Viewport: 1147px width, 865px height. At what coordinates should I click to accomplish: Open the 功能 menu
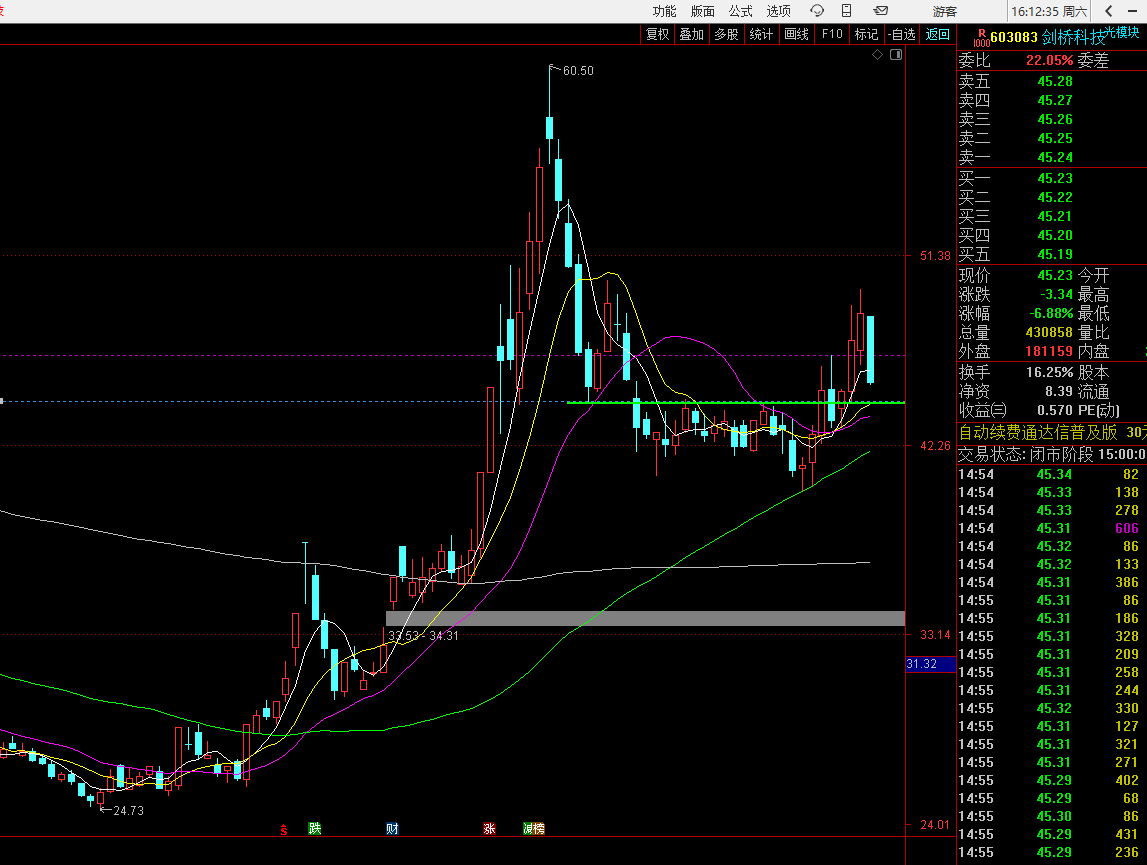[x=664, y=11]
